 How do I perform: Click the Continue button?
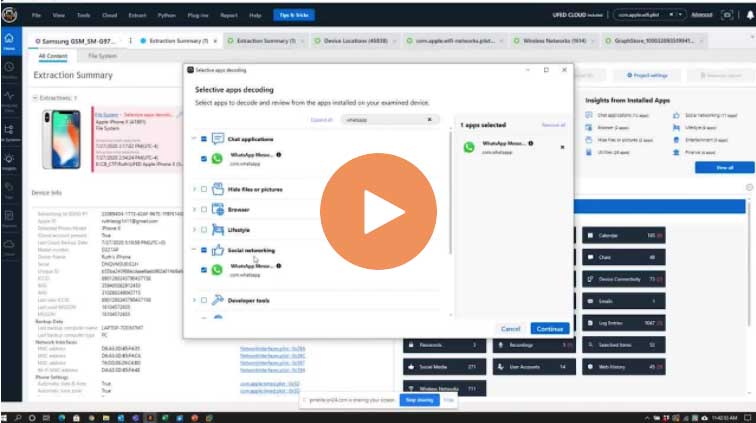[549, 328]
